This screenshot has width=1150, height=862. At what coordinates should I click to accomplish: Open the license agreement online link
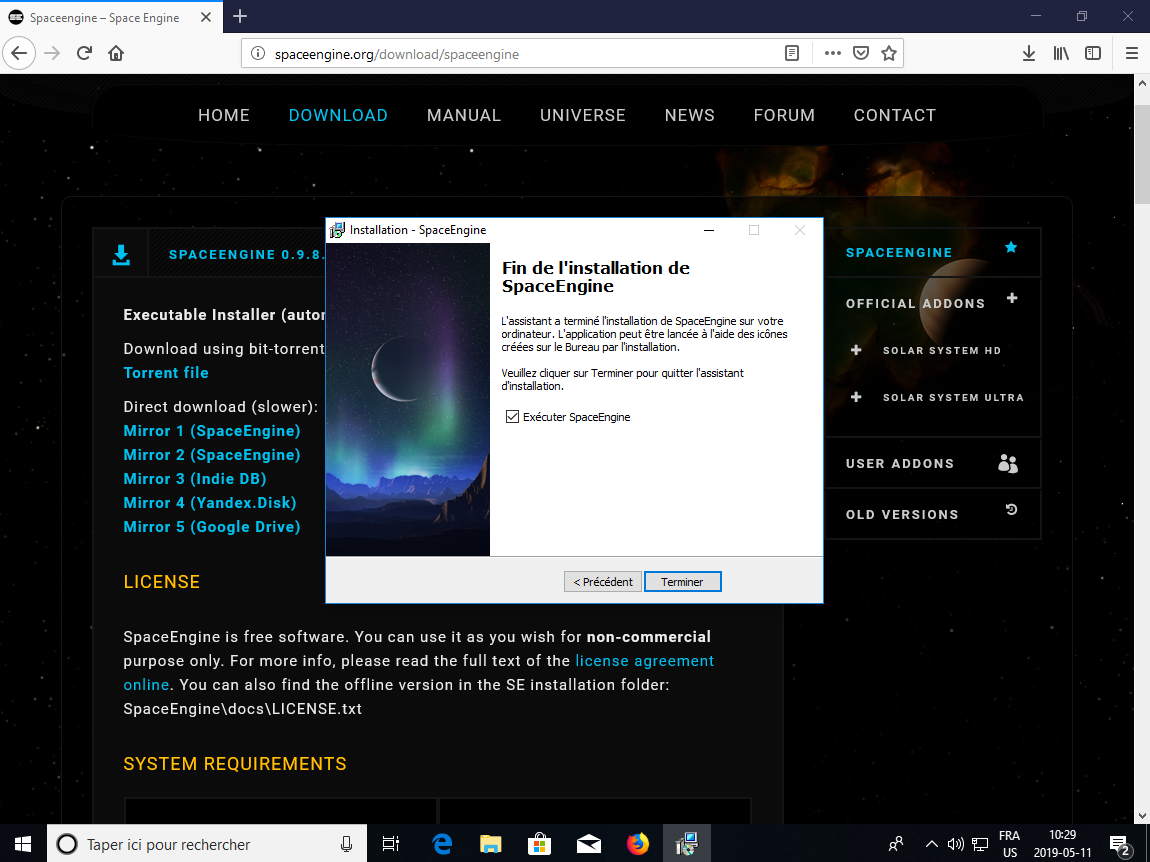click(645, 661)
